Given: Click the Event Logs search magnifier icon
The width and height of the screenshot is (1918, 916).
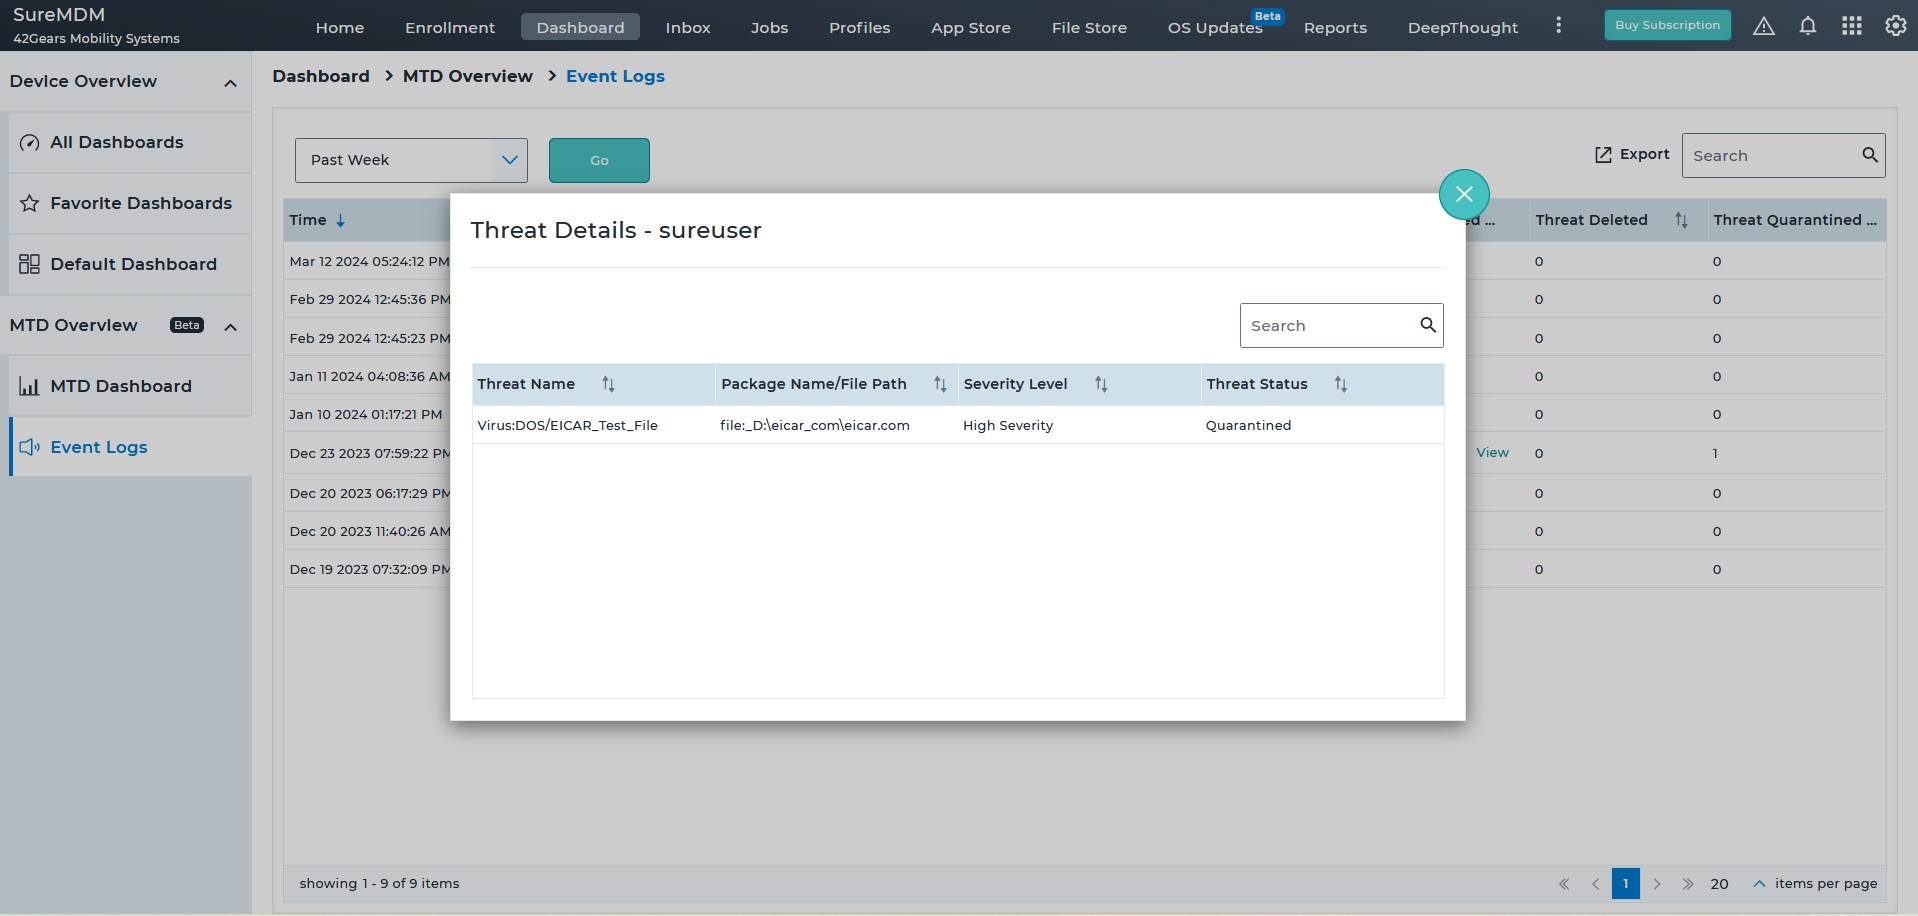Looking at the screenshot, I should click(1870, 155).
